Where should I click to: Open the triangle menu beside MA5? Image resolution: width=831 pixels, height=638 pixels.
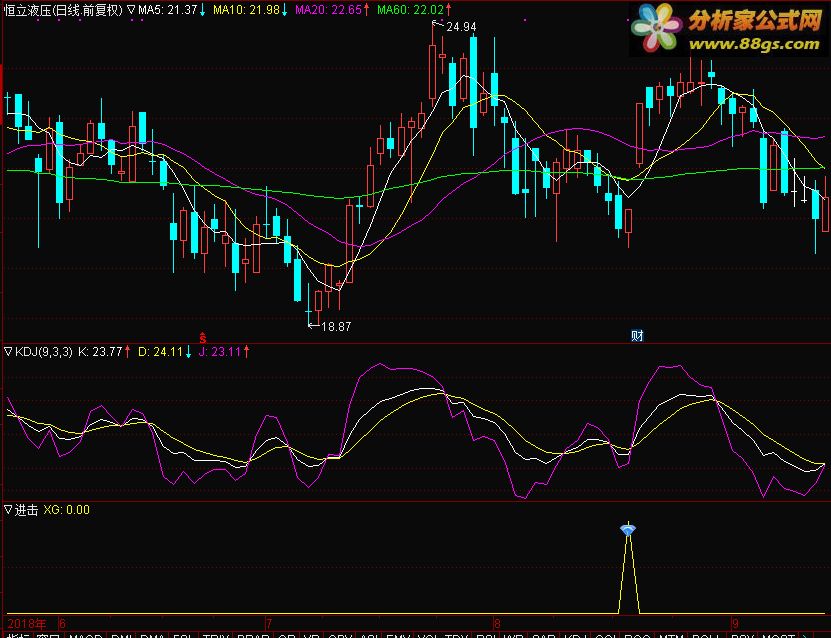point(131,10)
